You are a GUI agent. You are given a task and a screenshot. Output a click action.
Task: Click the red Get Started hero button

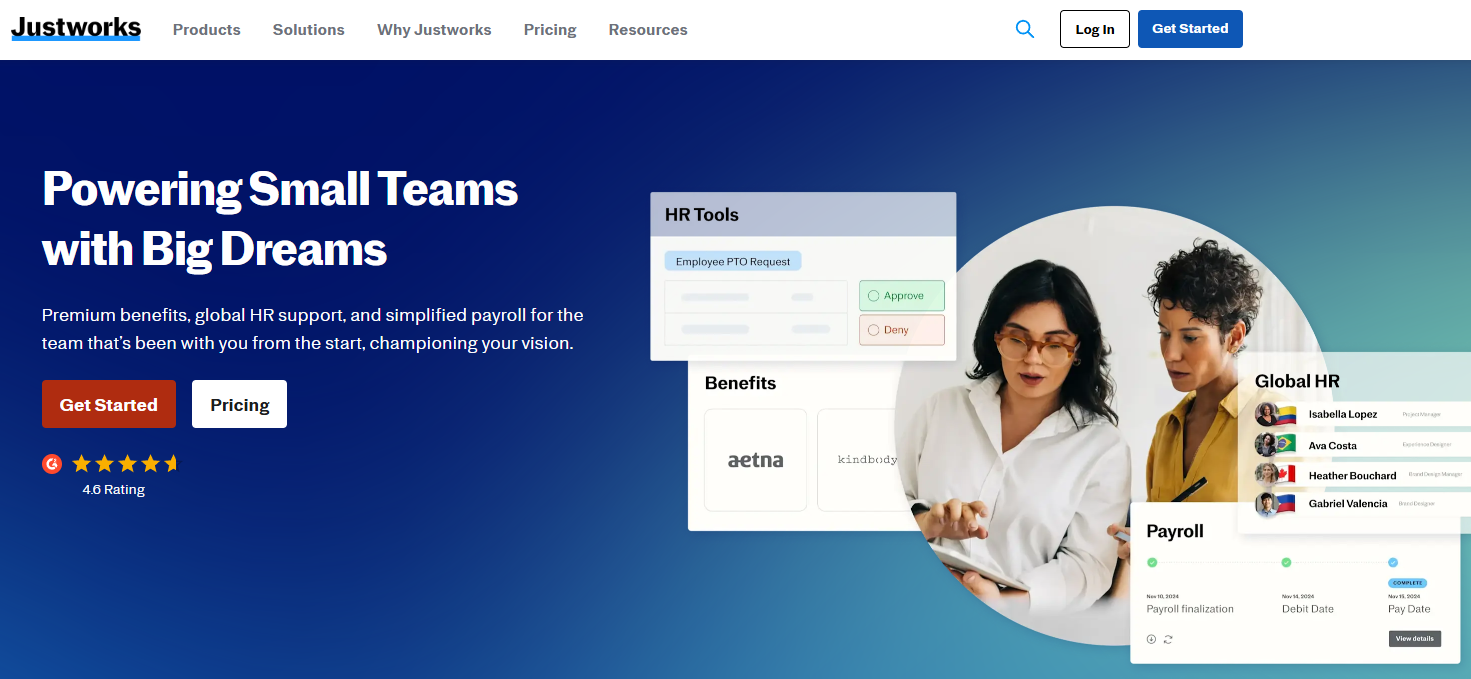click(x=109, y=404)
